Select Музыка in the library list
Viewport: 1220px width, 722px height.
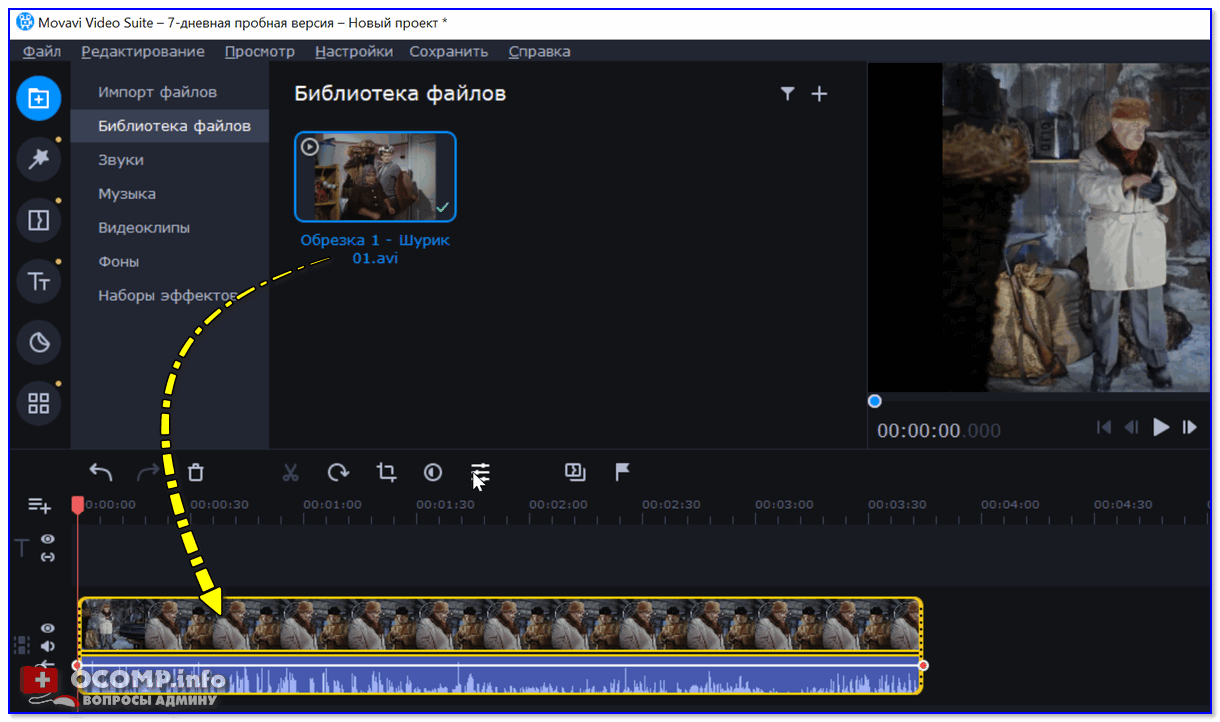[x=127, y=194]
